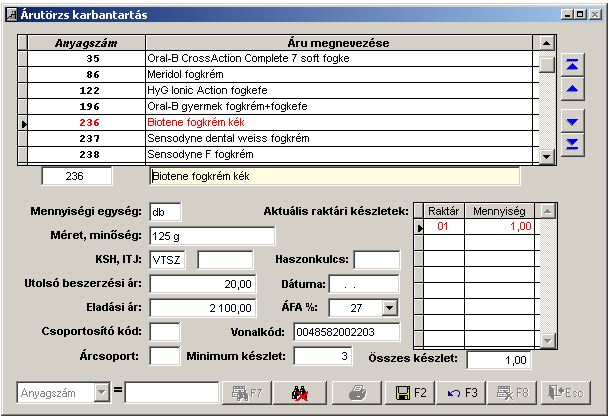Screen dimensions: 610x419
Task: Click up arrow of the product list scrollbar
Action: coord(547,43)
